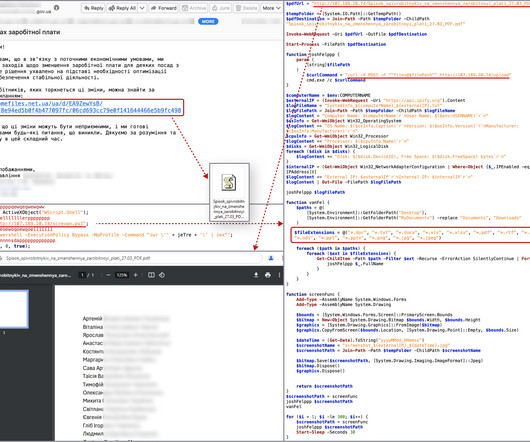Forward the email message

click(x=164, y=8)
